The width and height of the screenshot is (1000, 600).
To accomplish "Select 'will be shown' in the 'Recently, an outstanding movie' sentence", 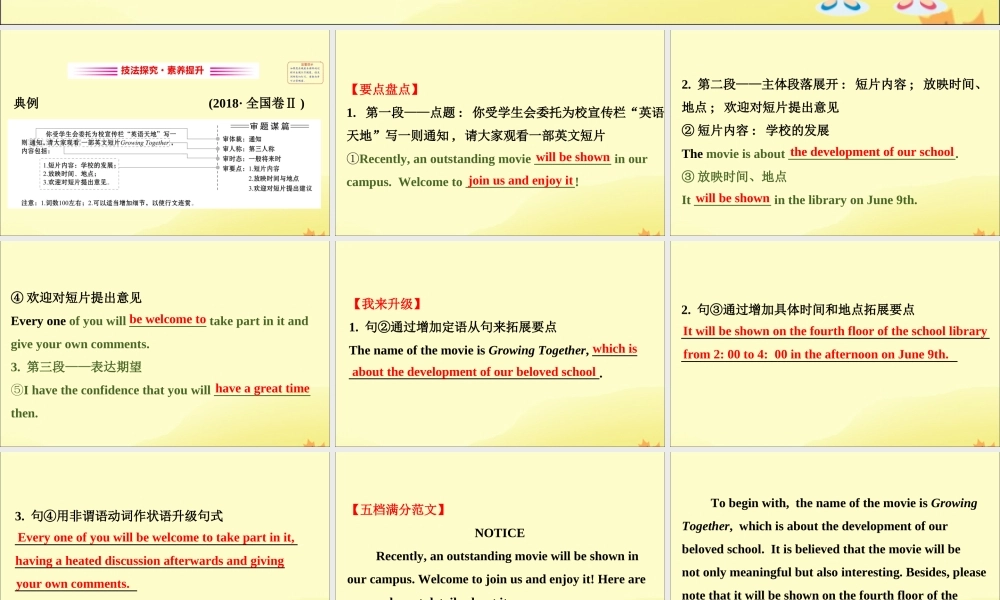I will (x=573, y=157).
